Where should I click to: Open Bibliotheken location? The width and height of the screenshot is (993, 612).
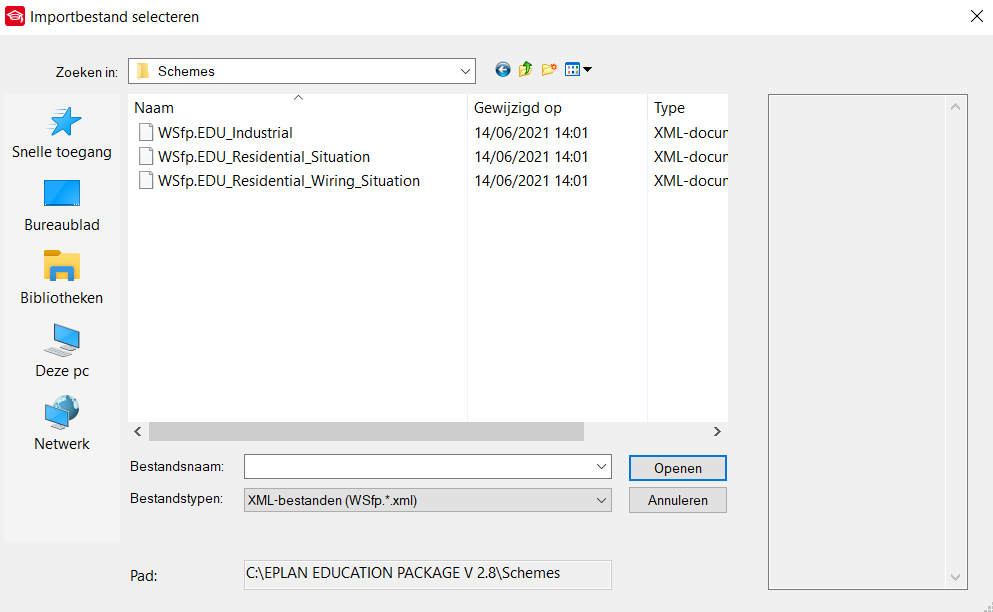(62, 279)
